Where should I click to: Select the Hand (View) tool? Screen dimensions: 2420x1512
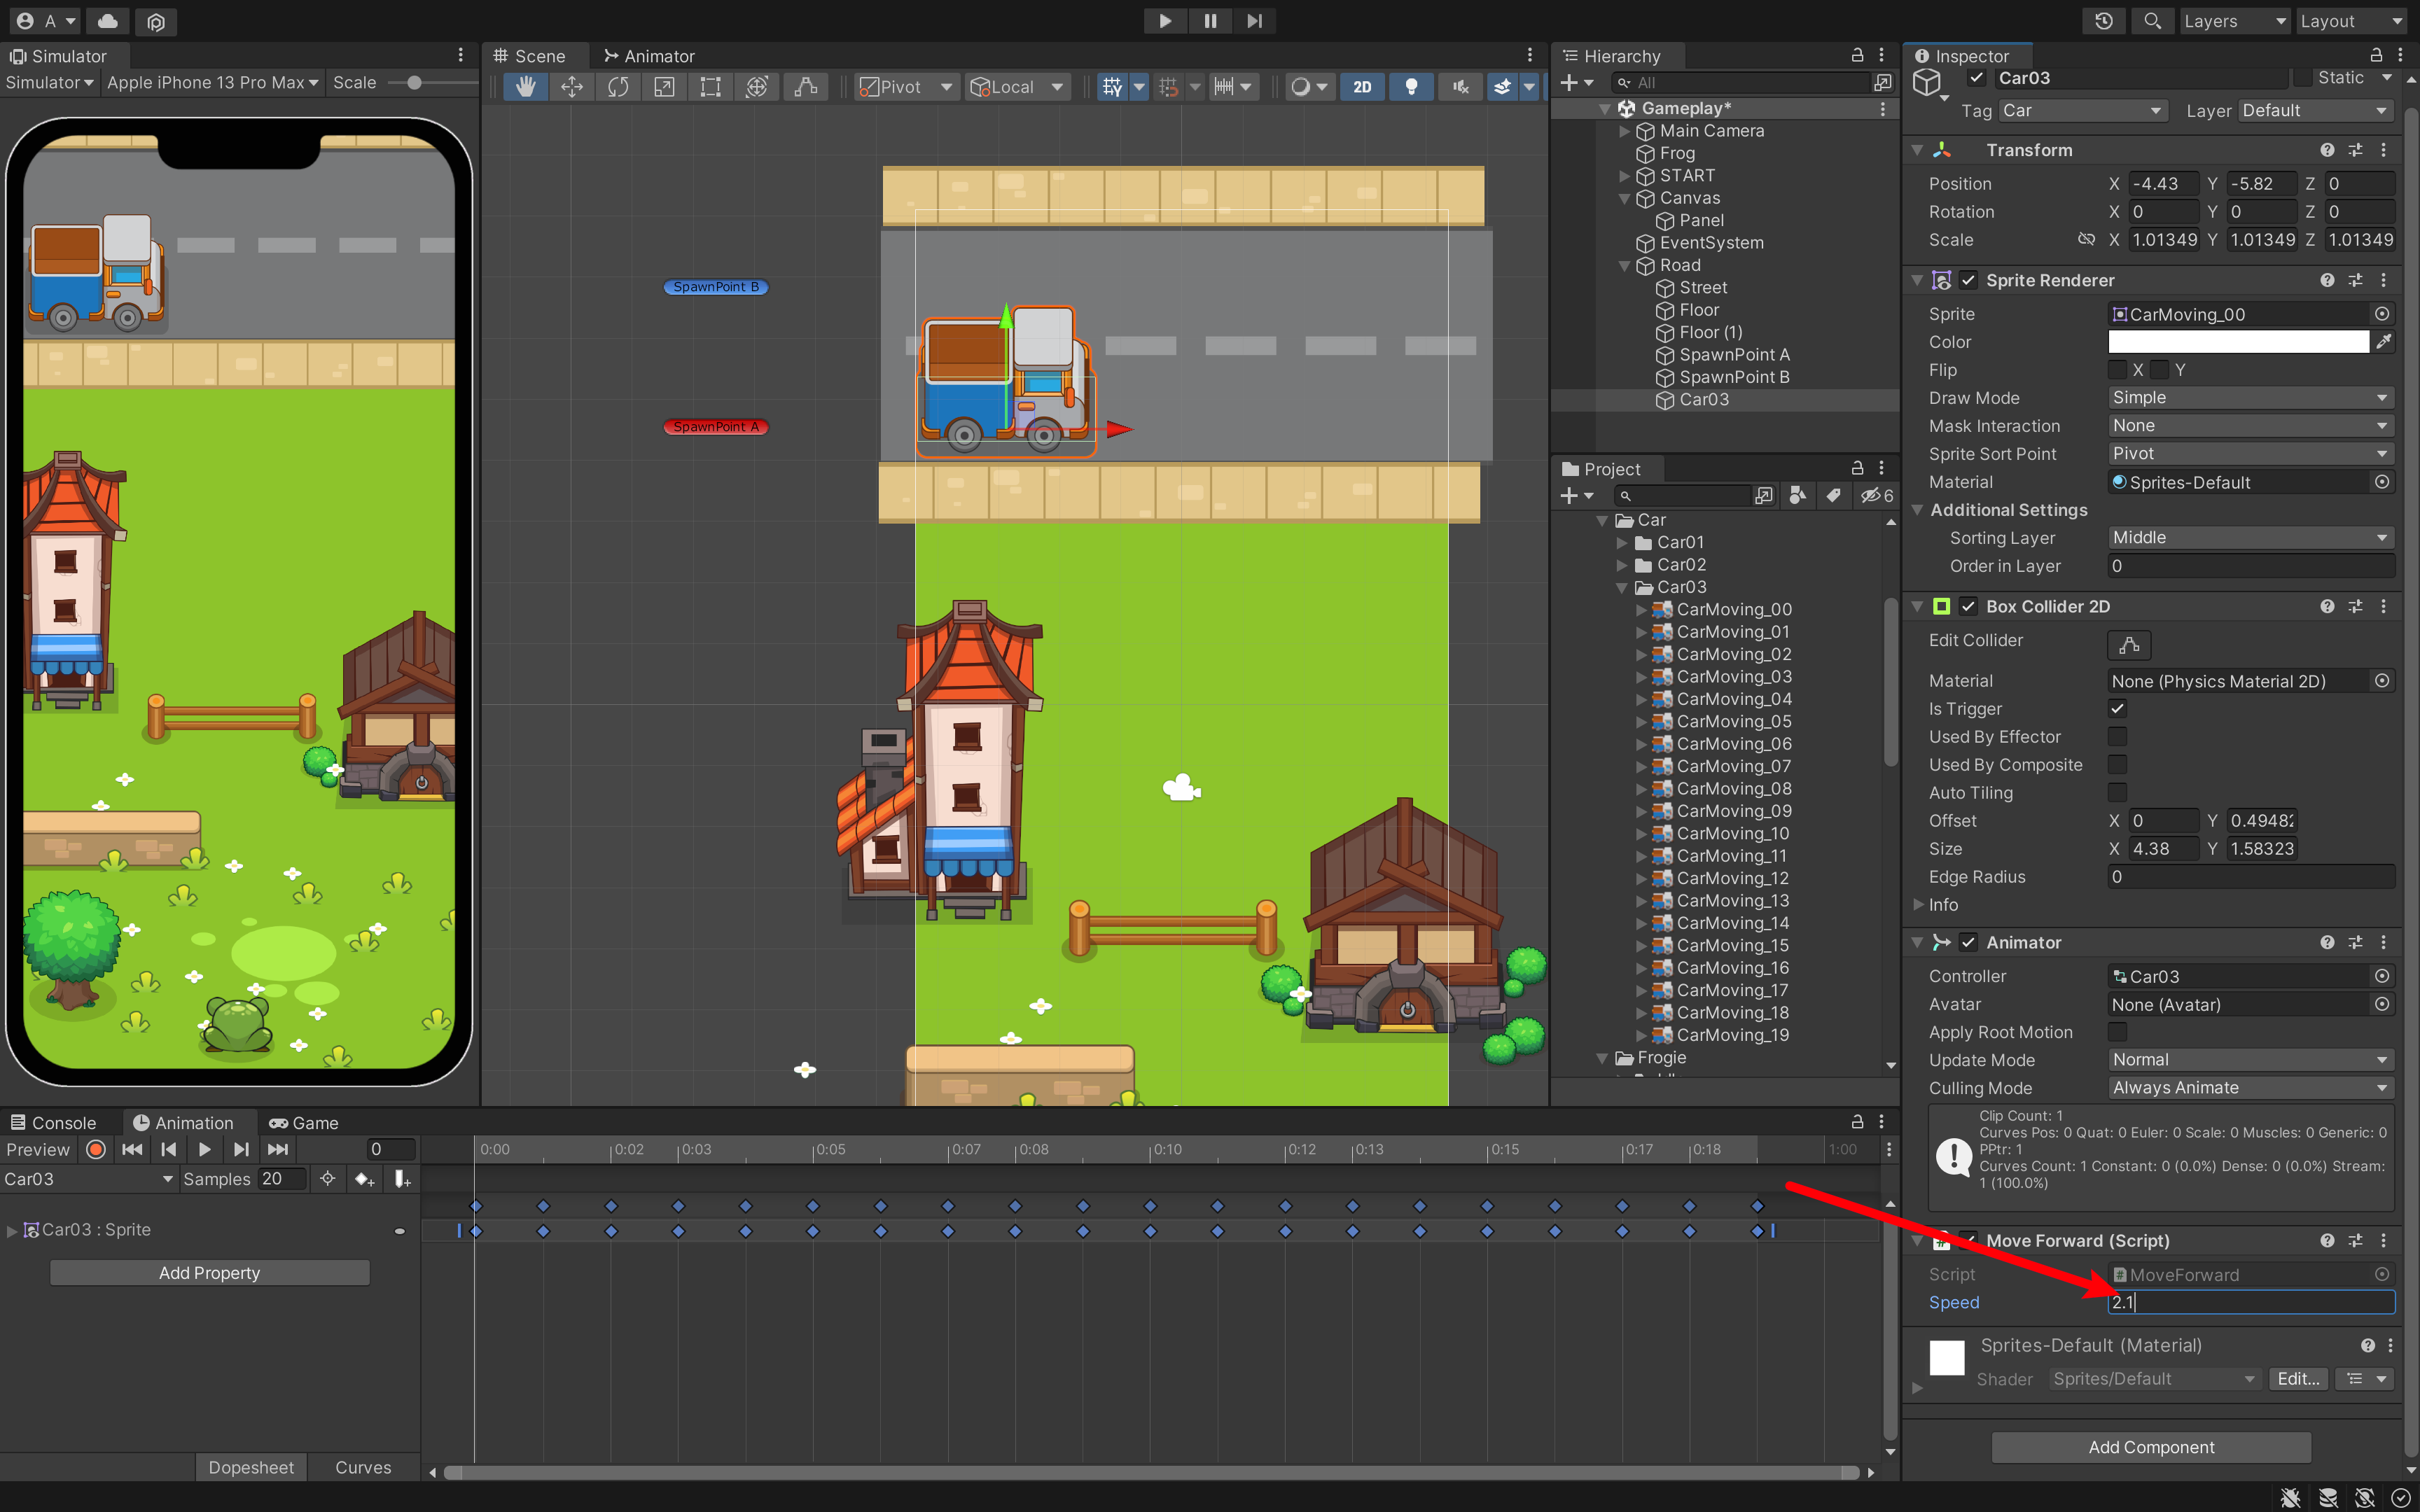(525, 87)
